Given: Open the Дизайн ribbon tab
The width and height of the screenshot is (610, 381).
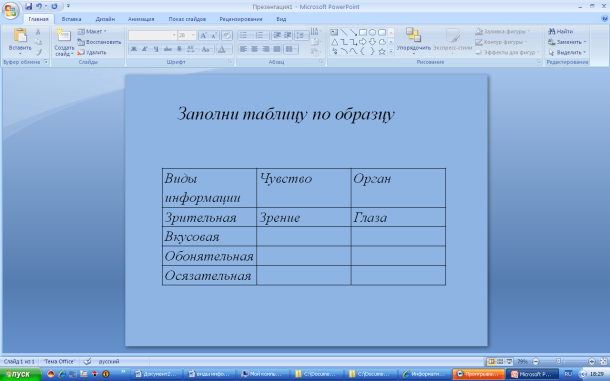Looking at the screenshot, I should pos(105,19).
